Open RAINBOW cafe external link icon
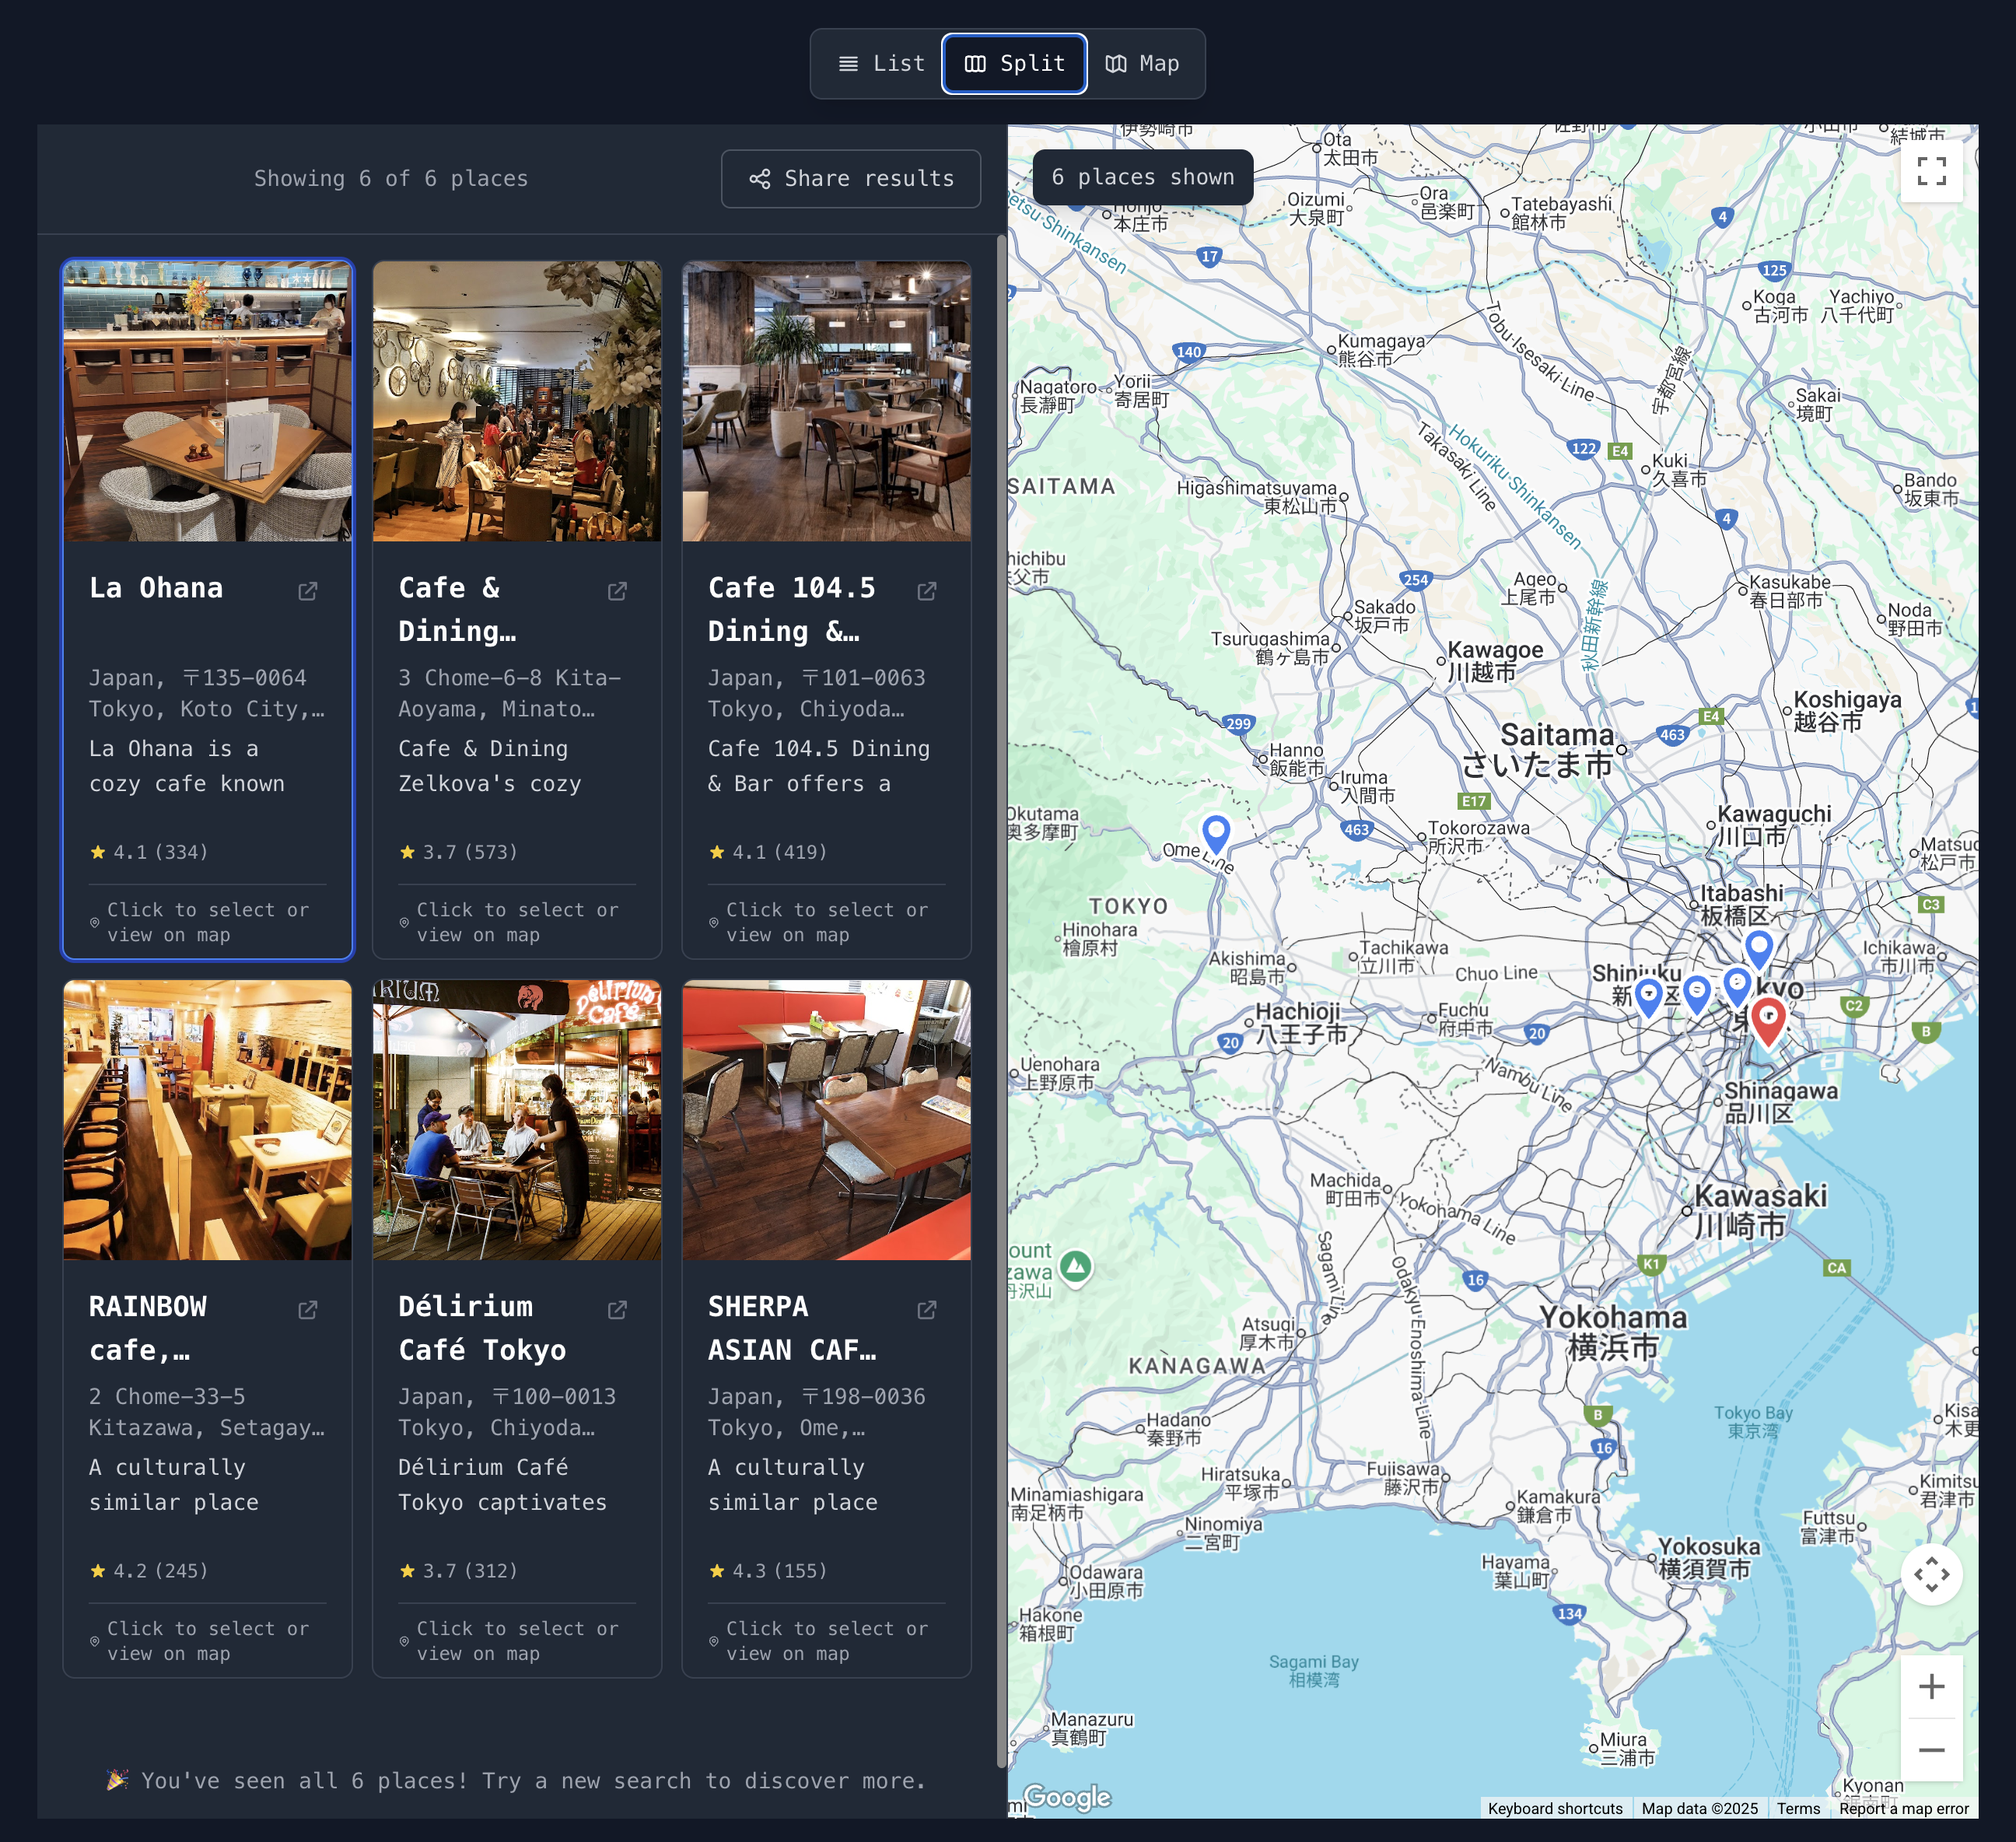This screenshot has height=1842, width=2016. (x=308, y=1309)
